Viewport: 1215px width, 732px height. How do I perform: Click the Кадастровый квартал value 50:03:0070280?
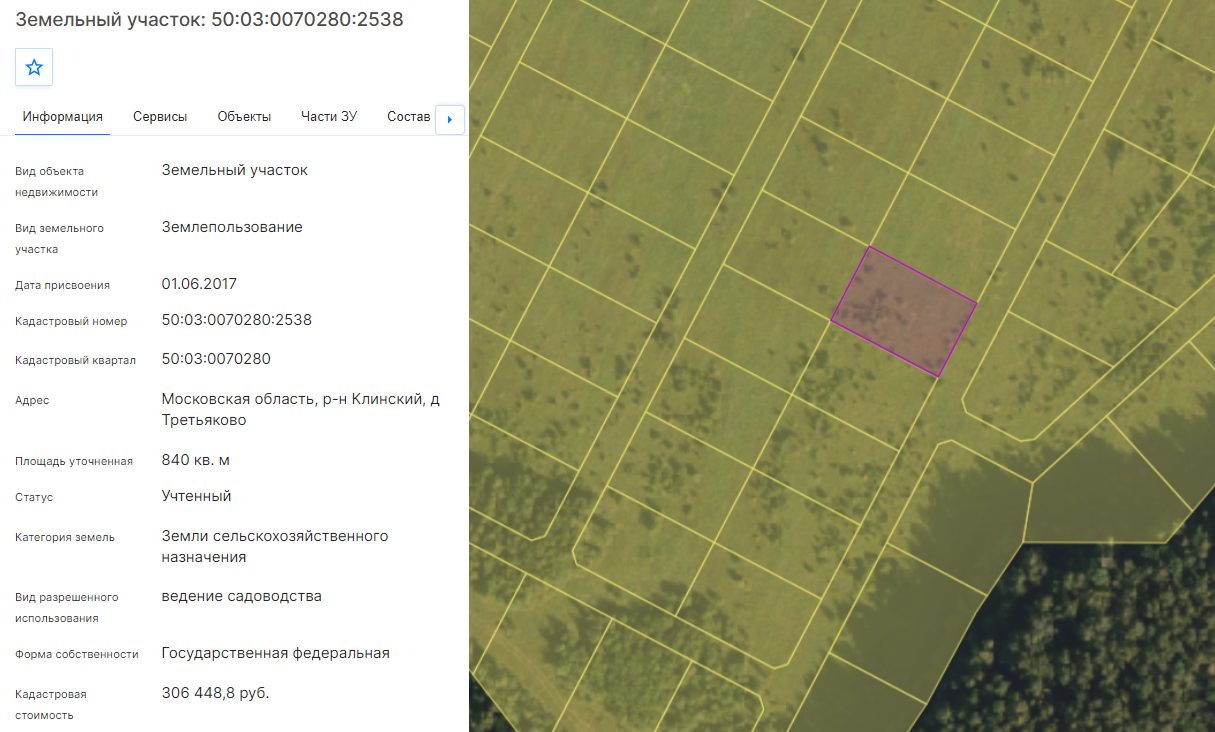click(216, 359)
